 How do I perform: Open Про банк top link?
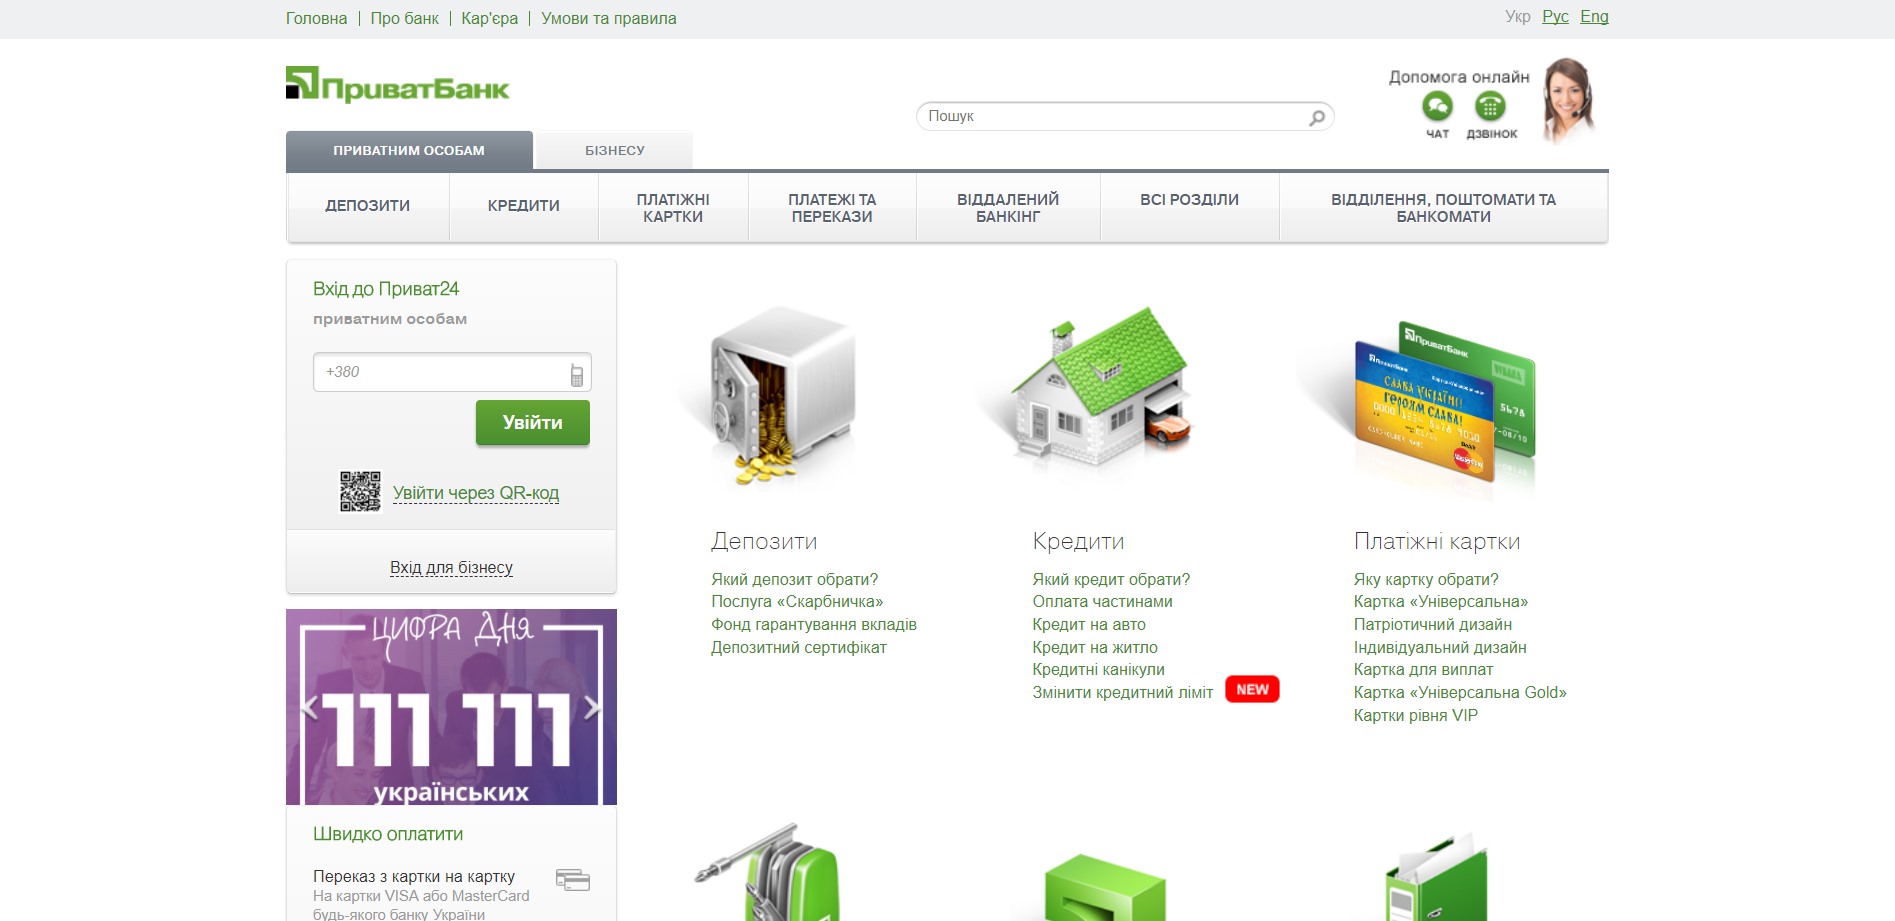coord(404,18)
